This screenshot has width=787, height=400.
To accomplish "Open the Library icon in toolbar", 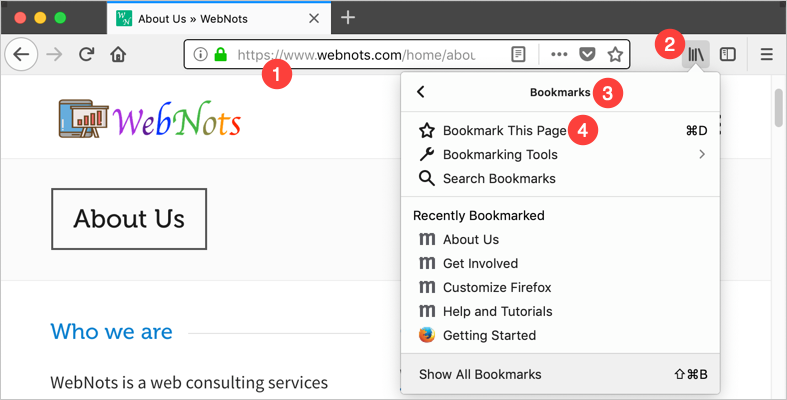I will tap(696, 54).
